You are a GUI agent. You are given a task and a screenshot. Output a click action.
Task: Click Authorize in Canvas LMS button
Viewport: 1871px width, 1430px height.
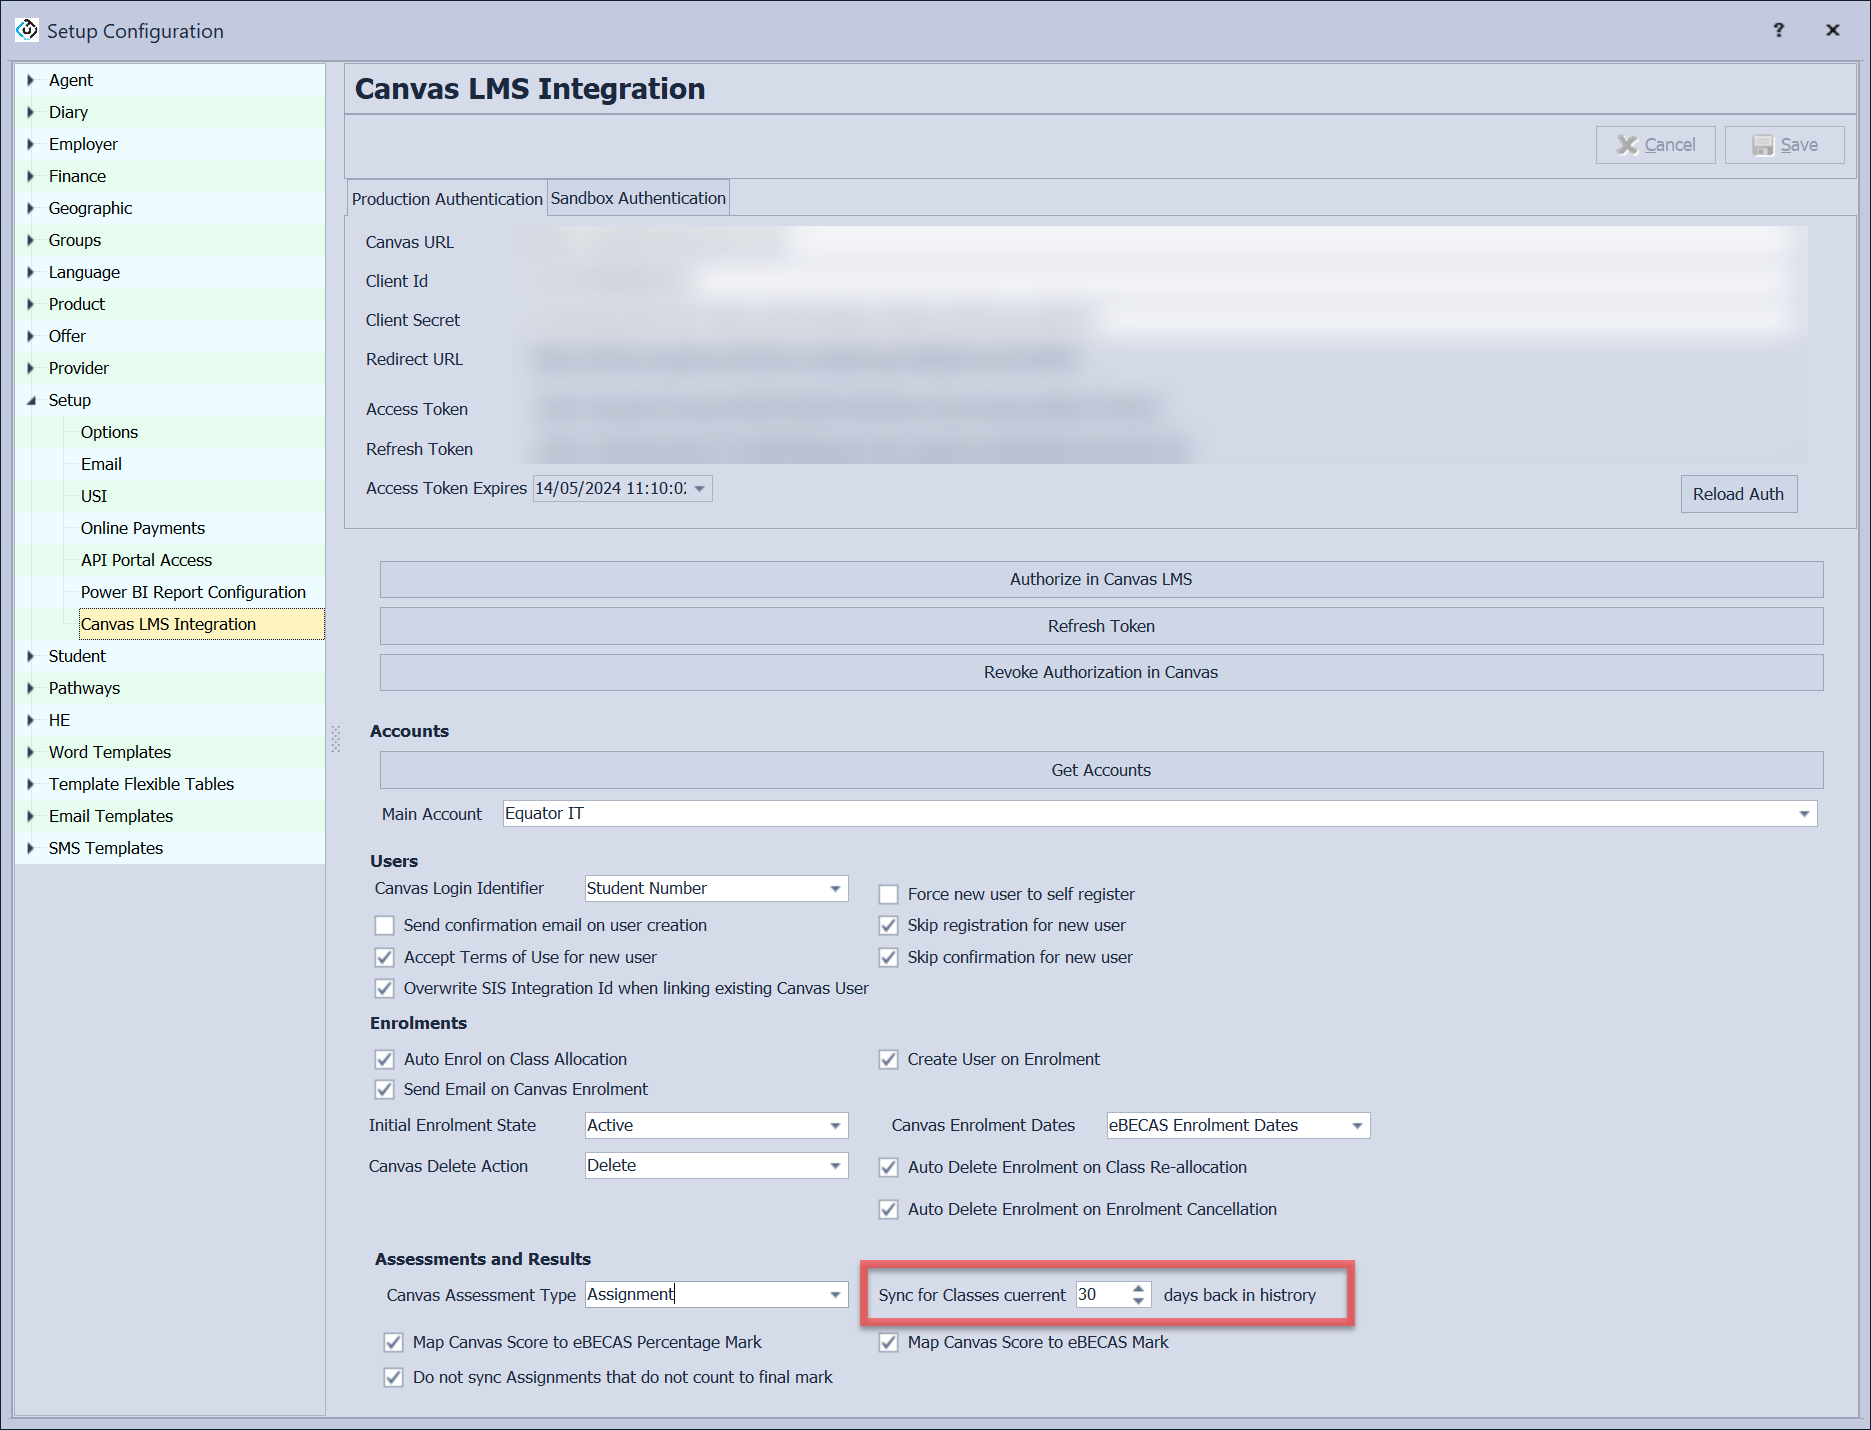click(1100, 579)
